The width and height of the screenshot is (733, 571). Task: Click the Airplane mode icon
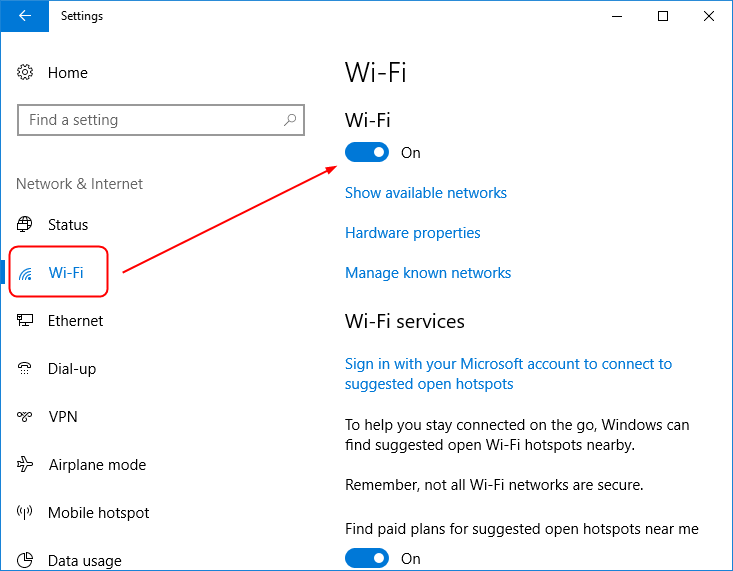(x=26, y=465)
